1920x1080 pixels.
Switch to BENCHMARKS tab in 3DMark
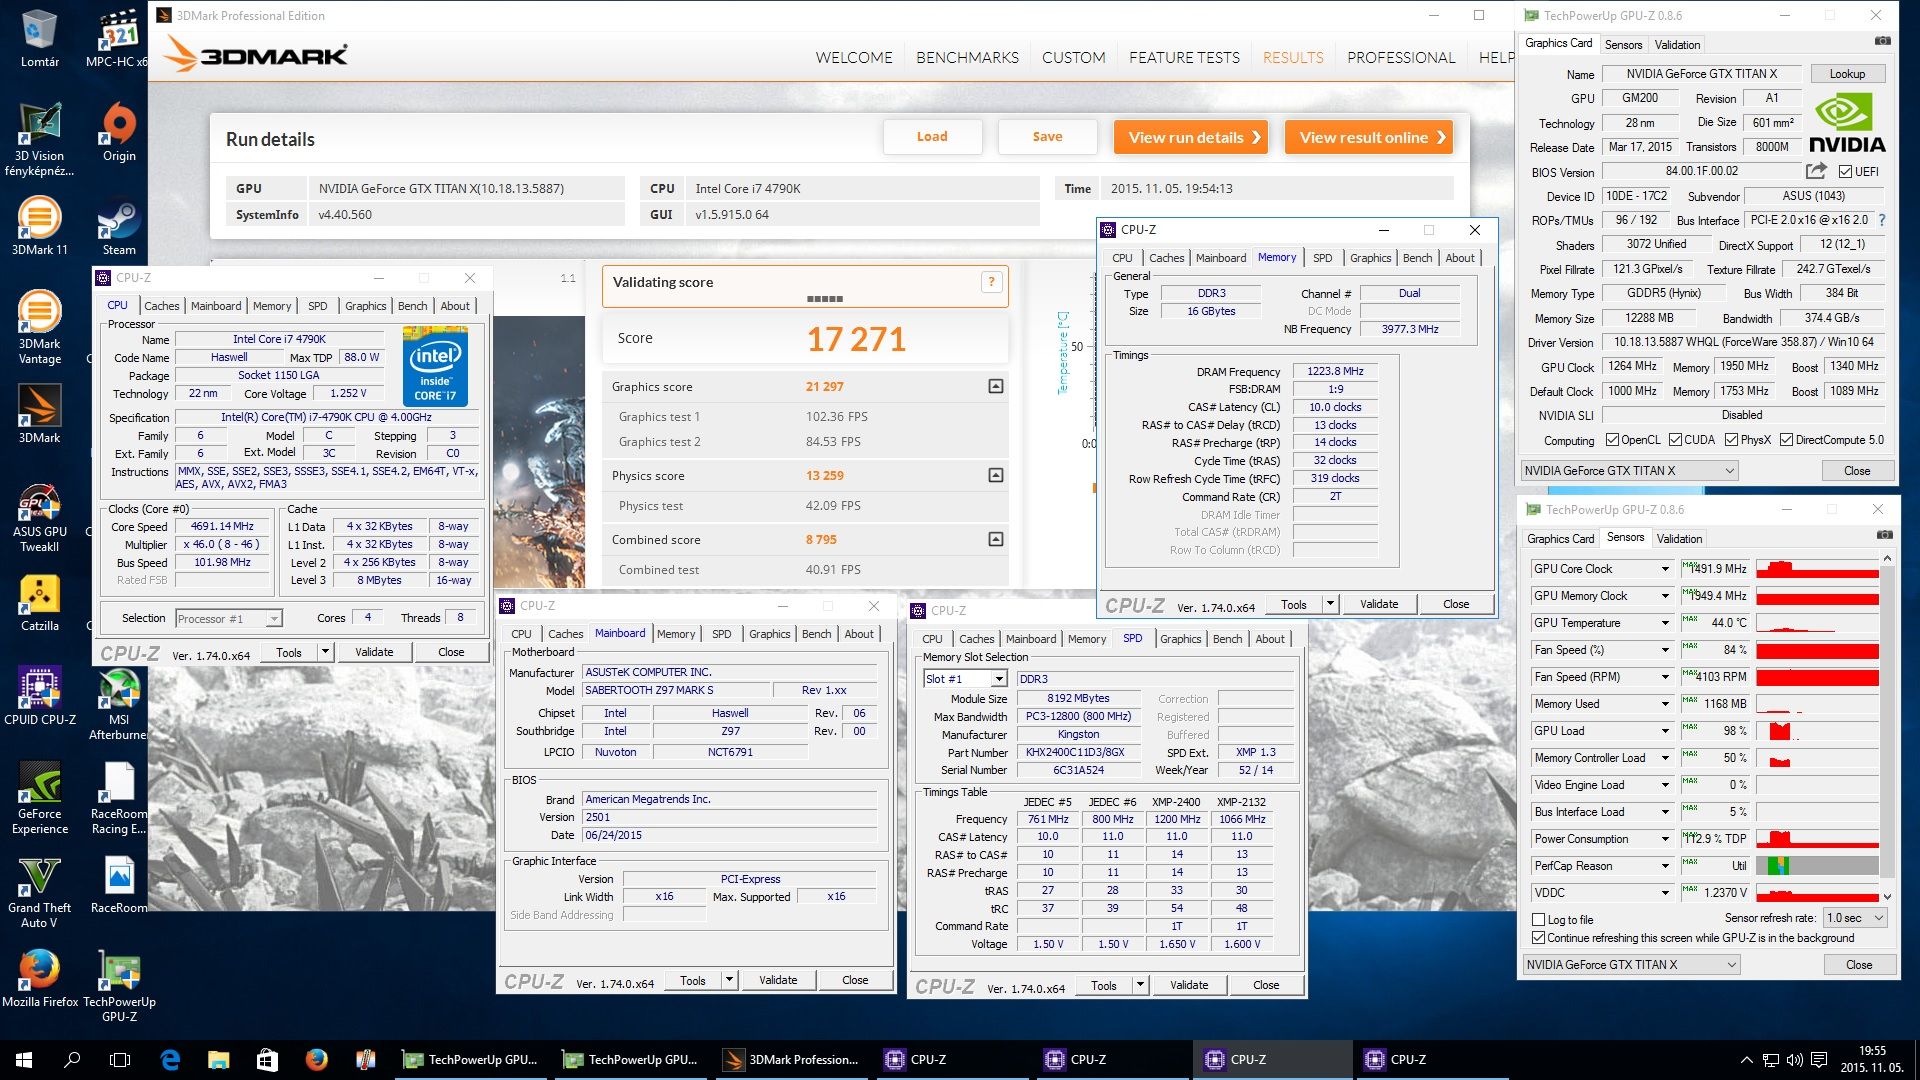click(x=967, y=57)
